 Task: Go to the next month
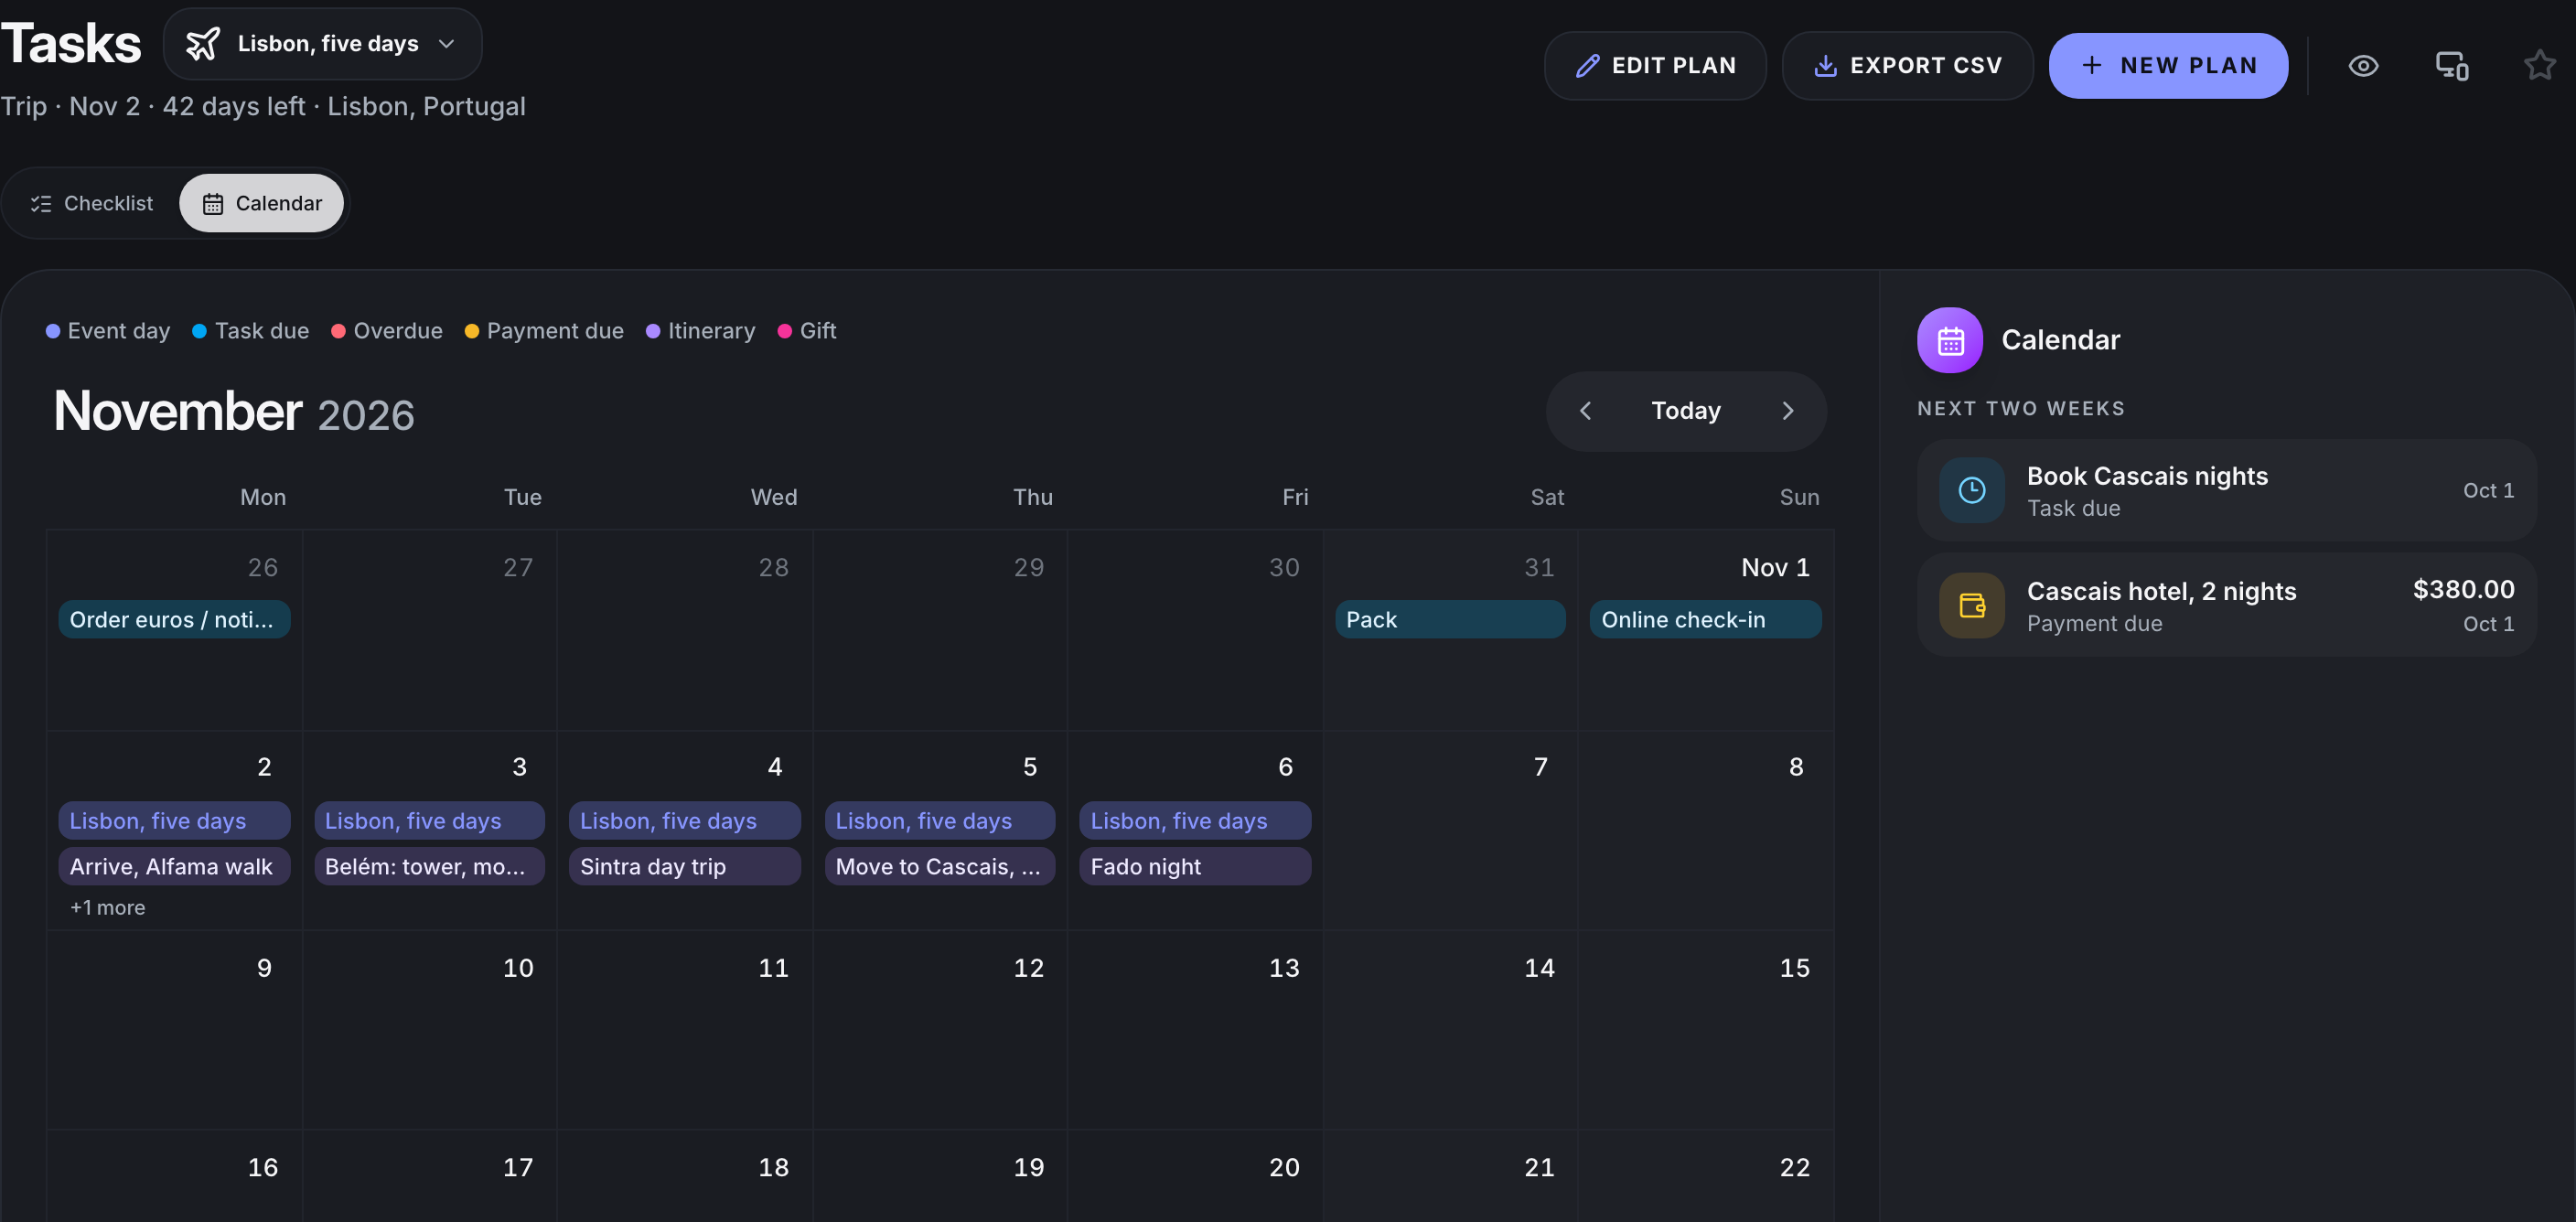coord(1788,411)
